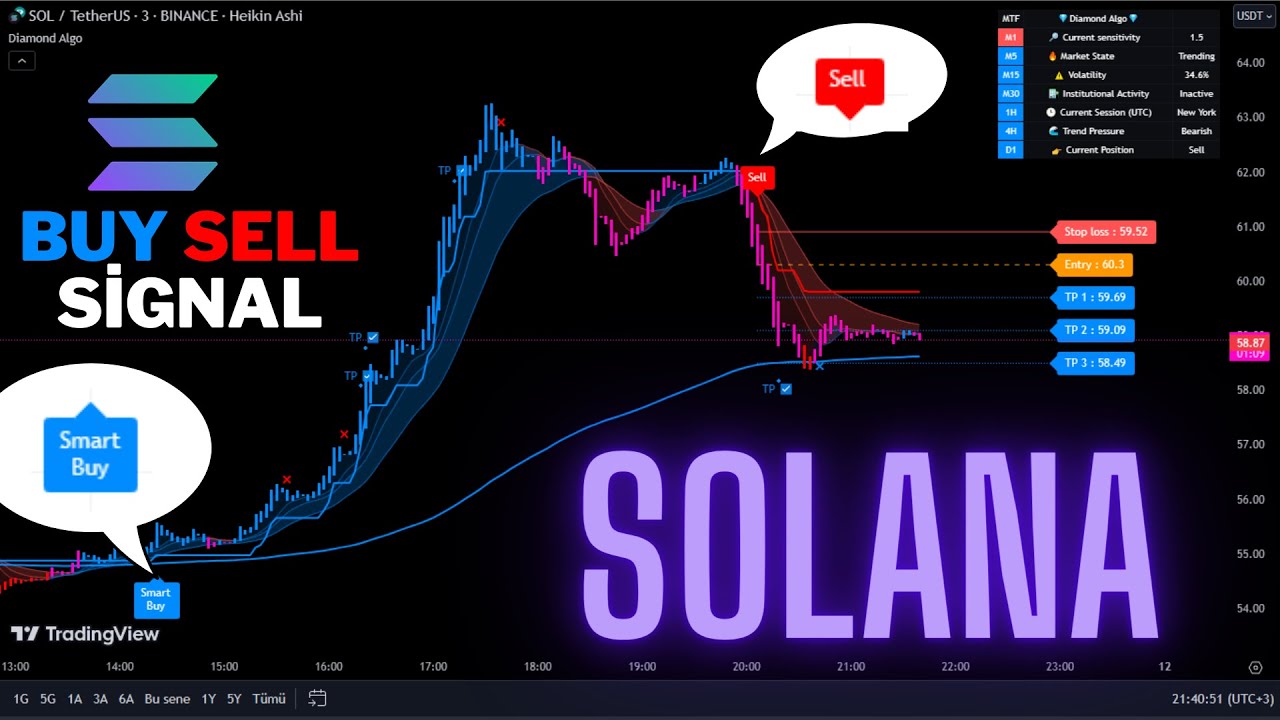Image resolution: width=1280 pixels, height=720 pixels.
Task: Select the 1Y time range
Action: pyautogui.click(x=208, y=699)
